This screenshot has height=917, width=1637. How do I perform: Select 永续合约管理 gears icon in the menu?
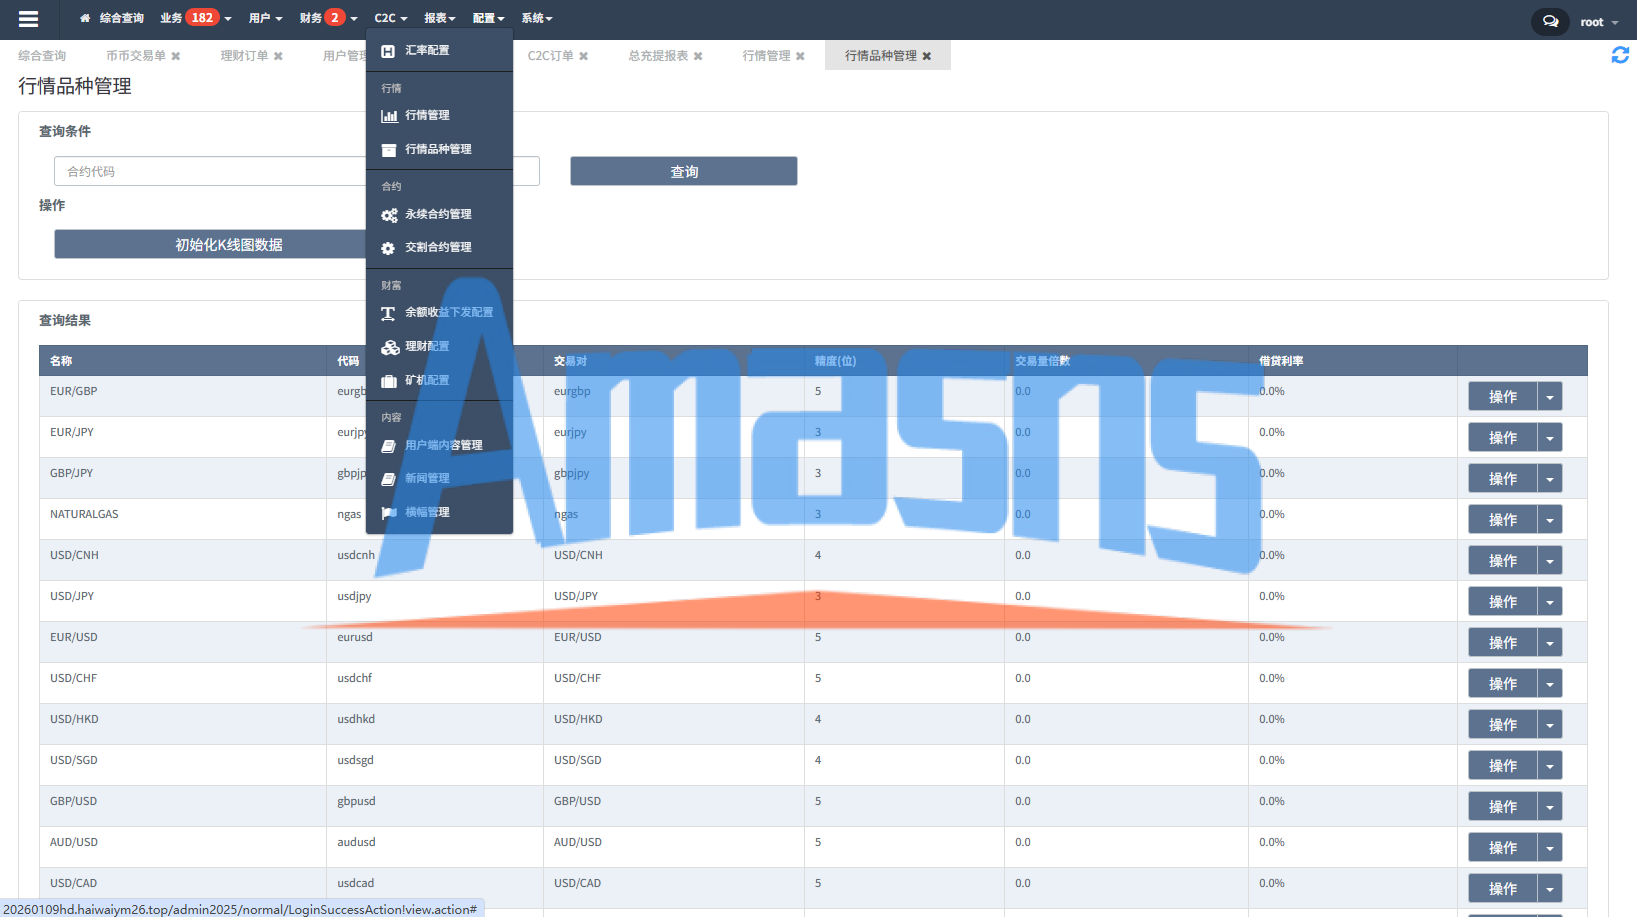[389, 215]
